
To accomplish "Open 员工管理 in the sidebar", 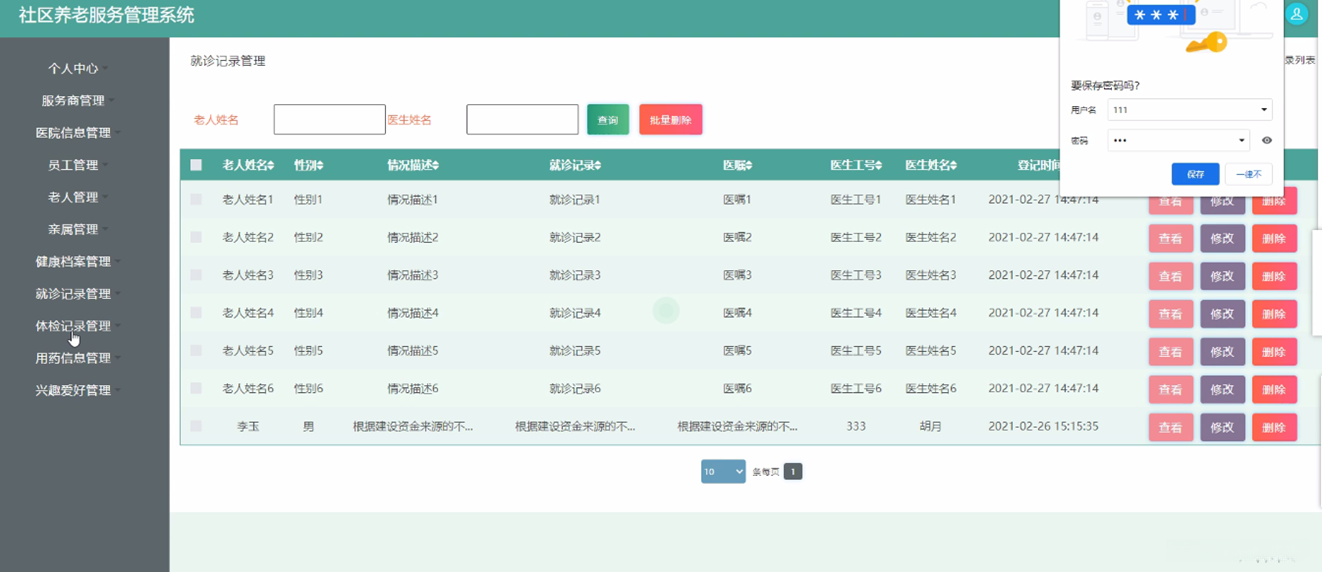I will click(x=73, y=165).
